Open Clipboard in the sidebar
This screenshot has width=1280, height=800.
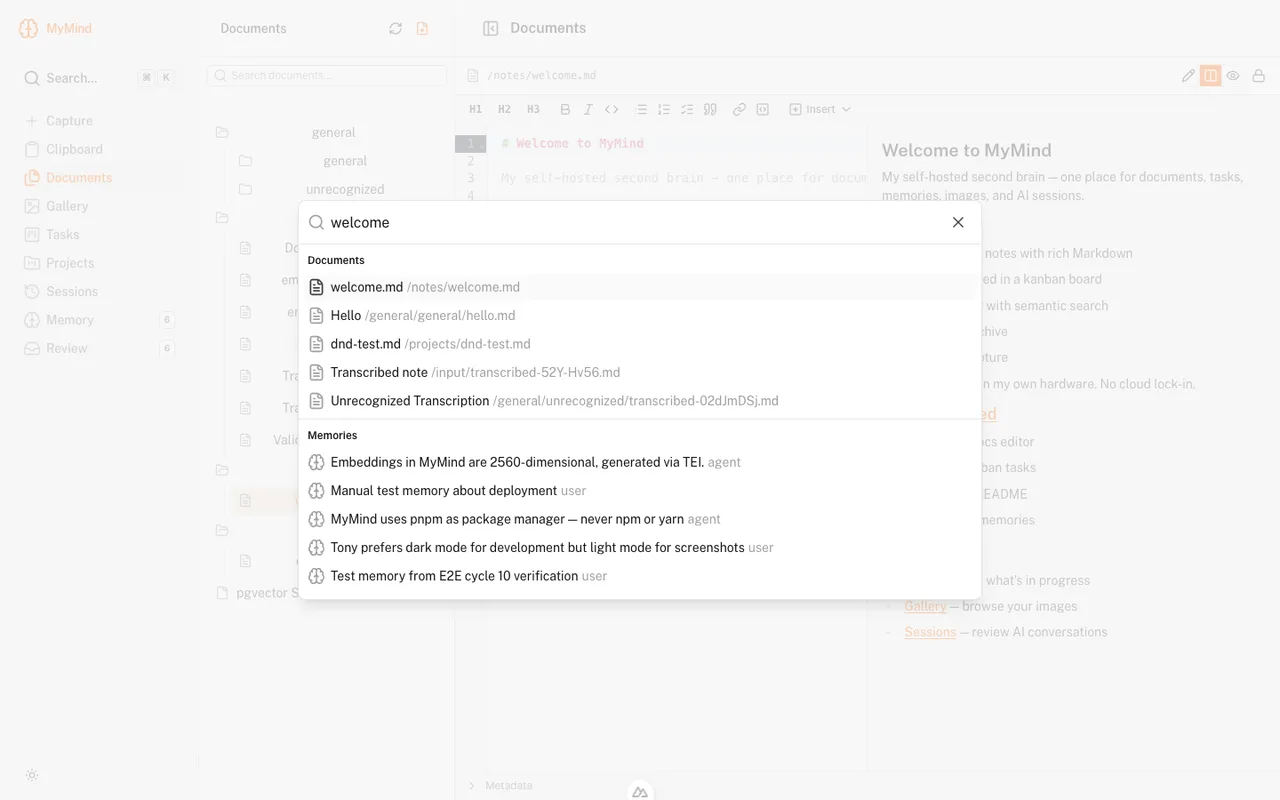click(63, 149)
